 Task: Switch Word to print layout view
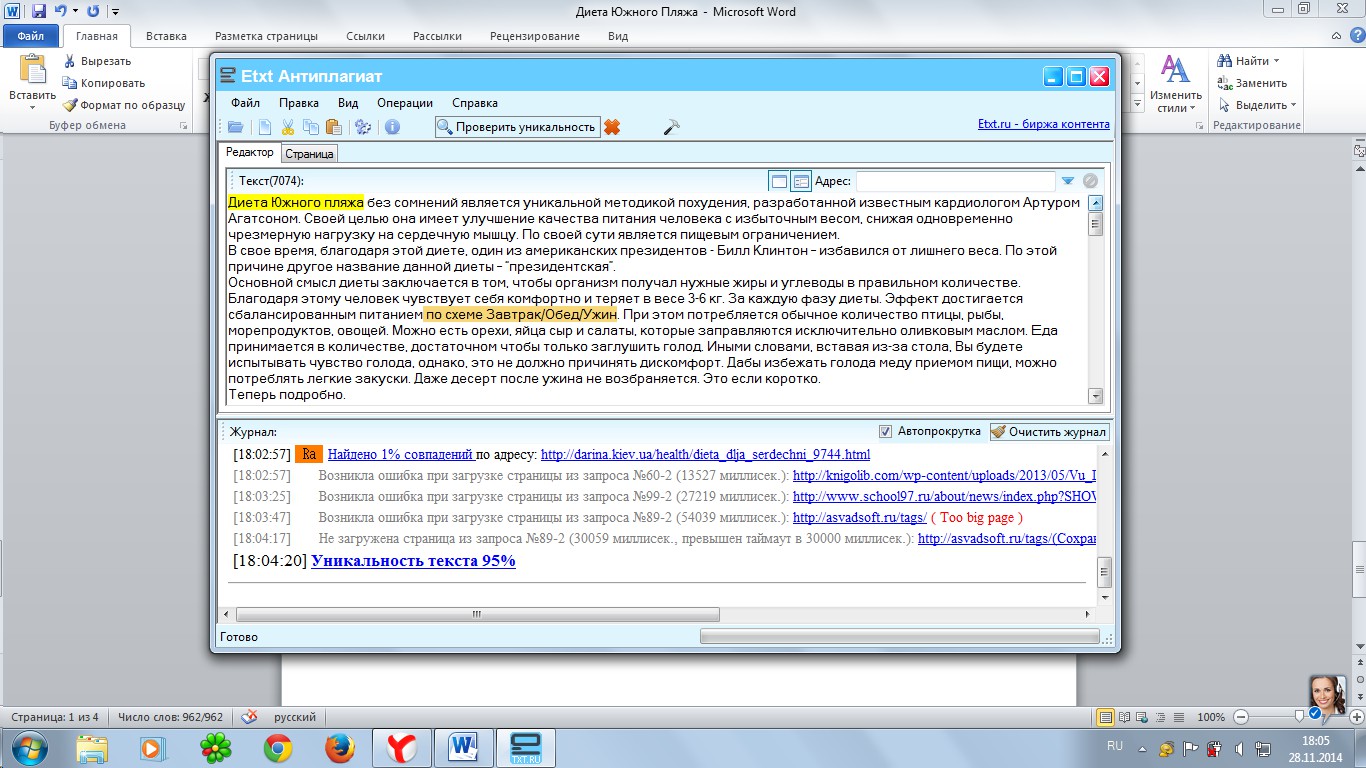tap(1106, 717)
